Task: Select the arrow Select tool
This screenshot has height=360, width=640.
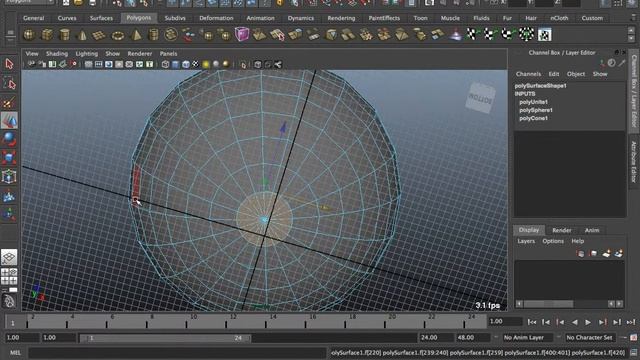Action: click(x=9, y=64)
